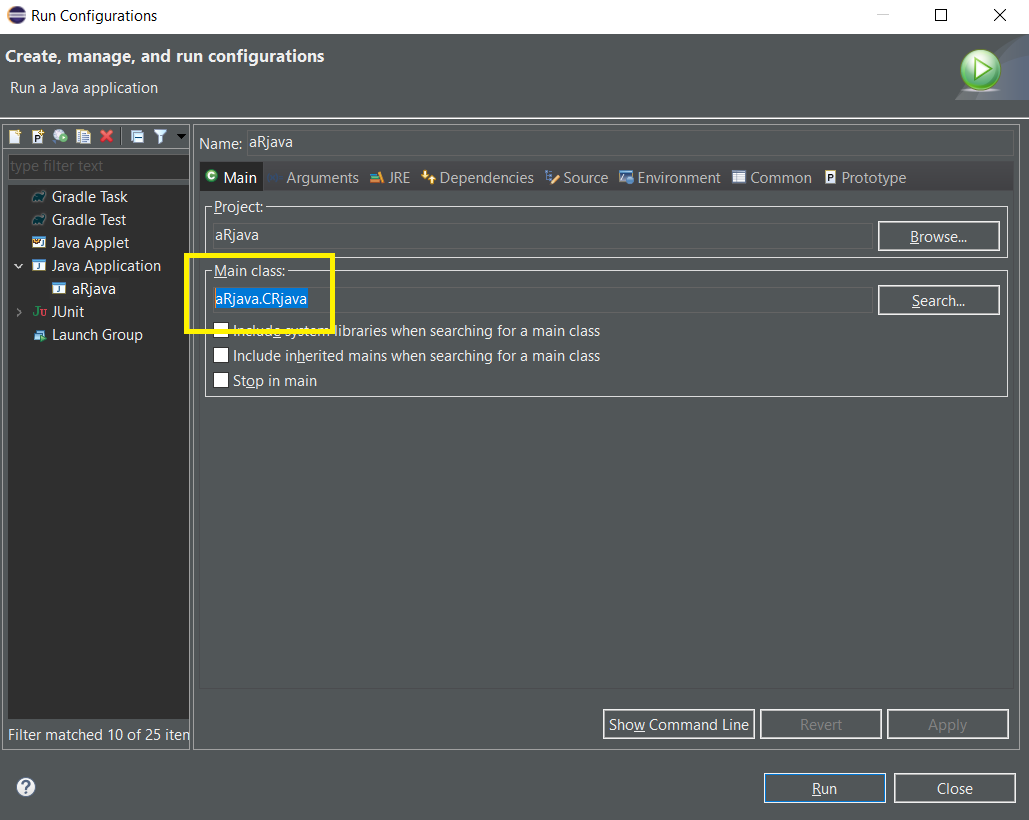
Task: Click the aRjava configuration icon
Action: (x=59, y=289)
